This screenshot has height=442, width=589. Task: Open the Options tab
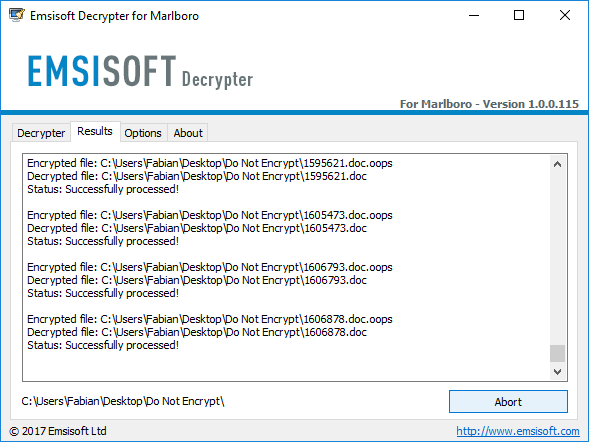click(143, 133)
